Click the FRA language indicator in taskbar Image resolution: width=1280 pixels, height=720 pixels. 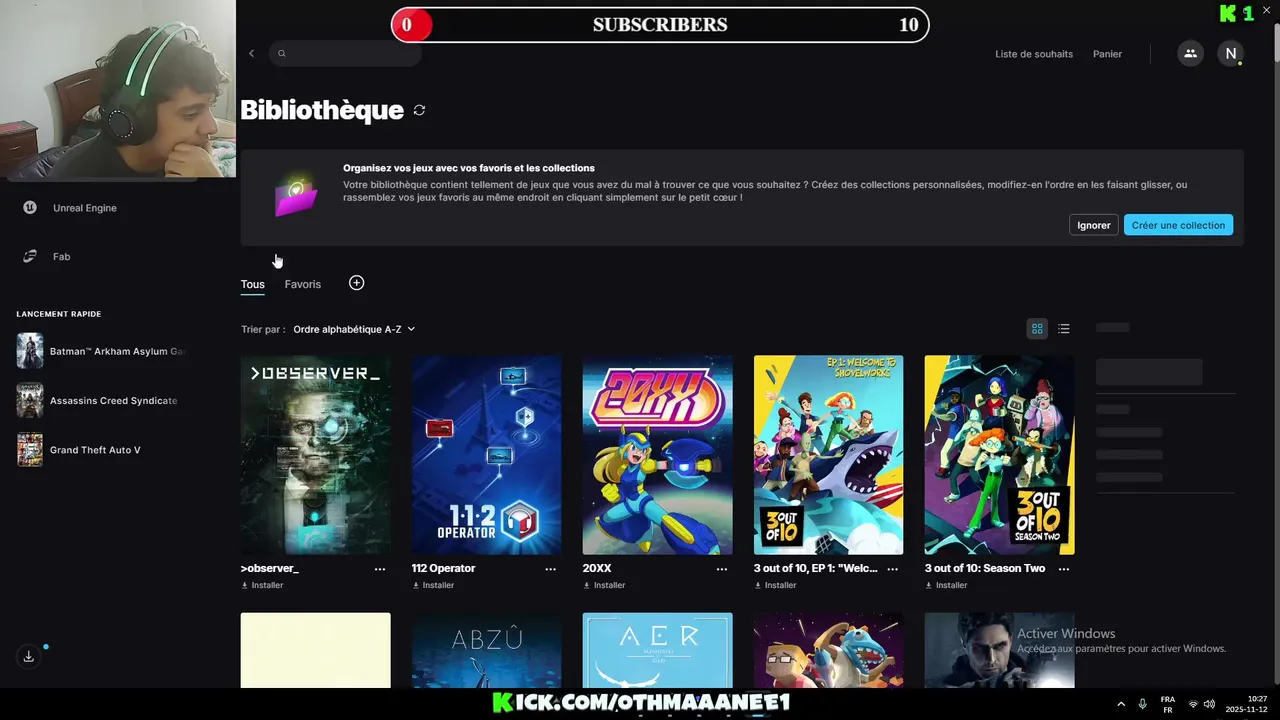[1168, 704]
